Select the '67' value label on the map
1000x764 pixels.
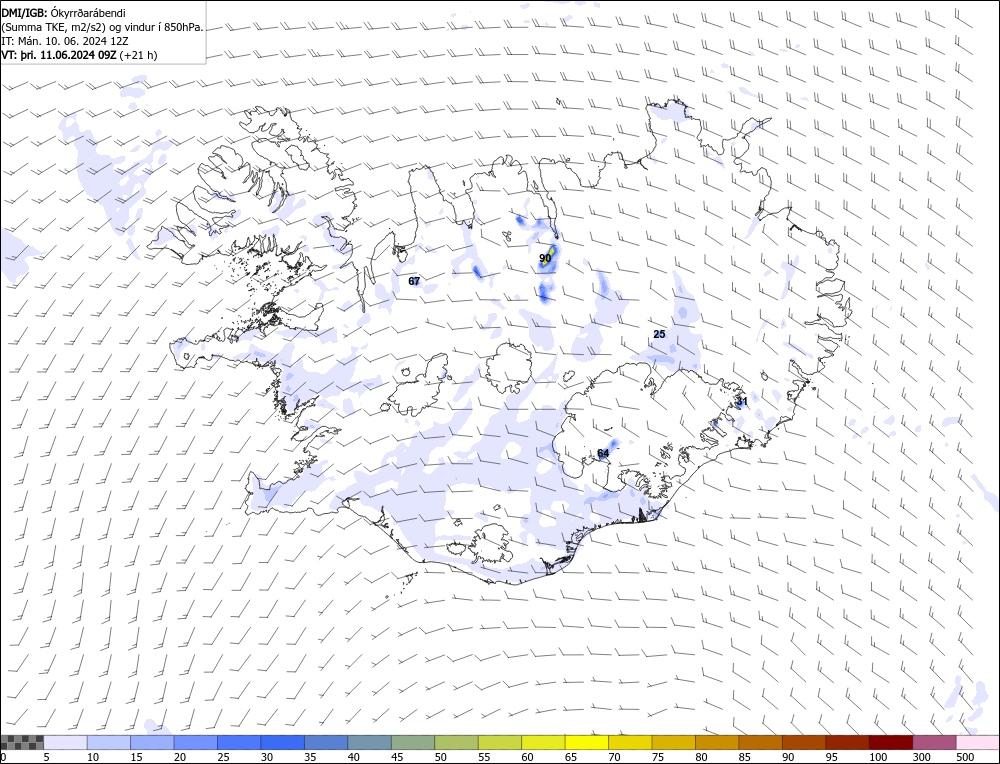tap(414, 281)
